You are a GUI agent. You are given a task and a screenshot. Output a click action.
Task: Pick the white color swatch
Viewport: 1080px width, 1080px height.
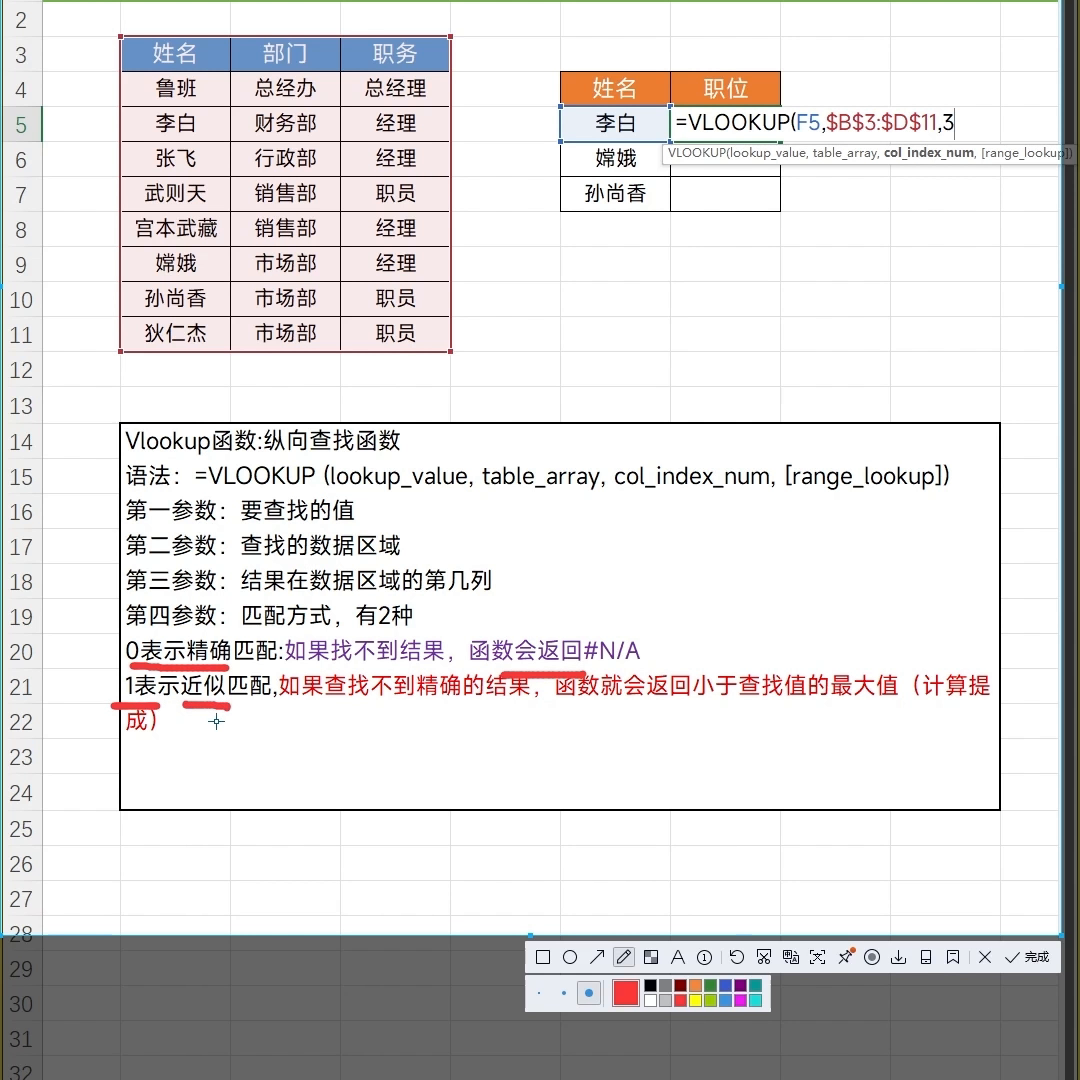click(650, 1001)
